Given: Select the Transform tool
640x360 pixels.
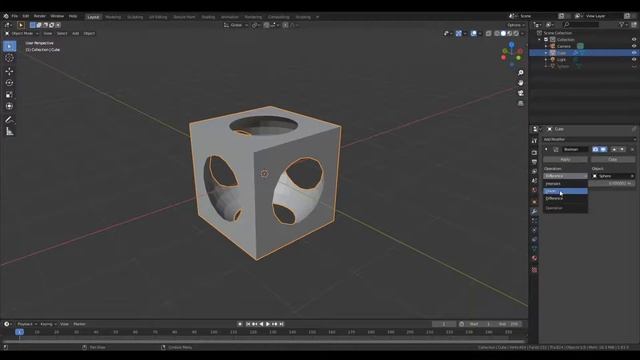Looking at the screenshot, I should coord(9,106).
